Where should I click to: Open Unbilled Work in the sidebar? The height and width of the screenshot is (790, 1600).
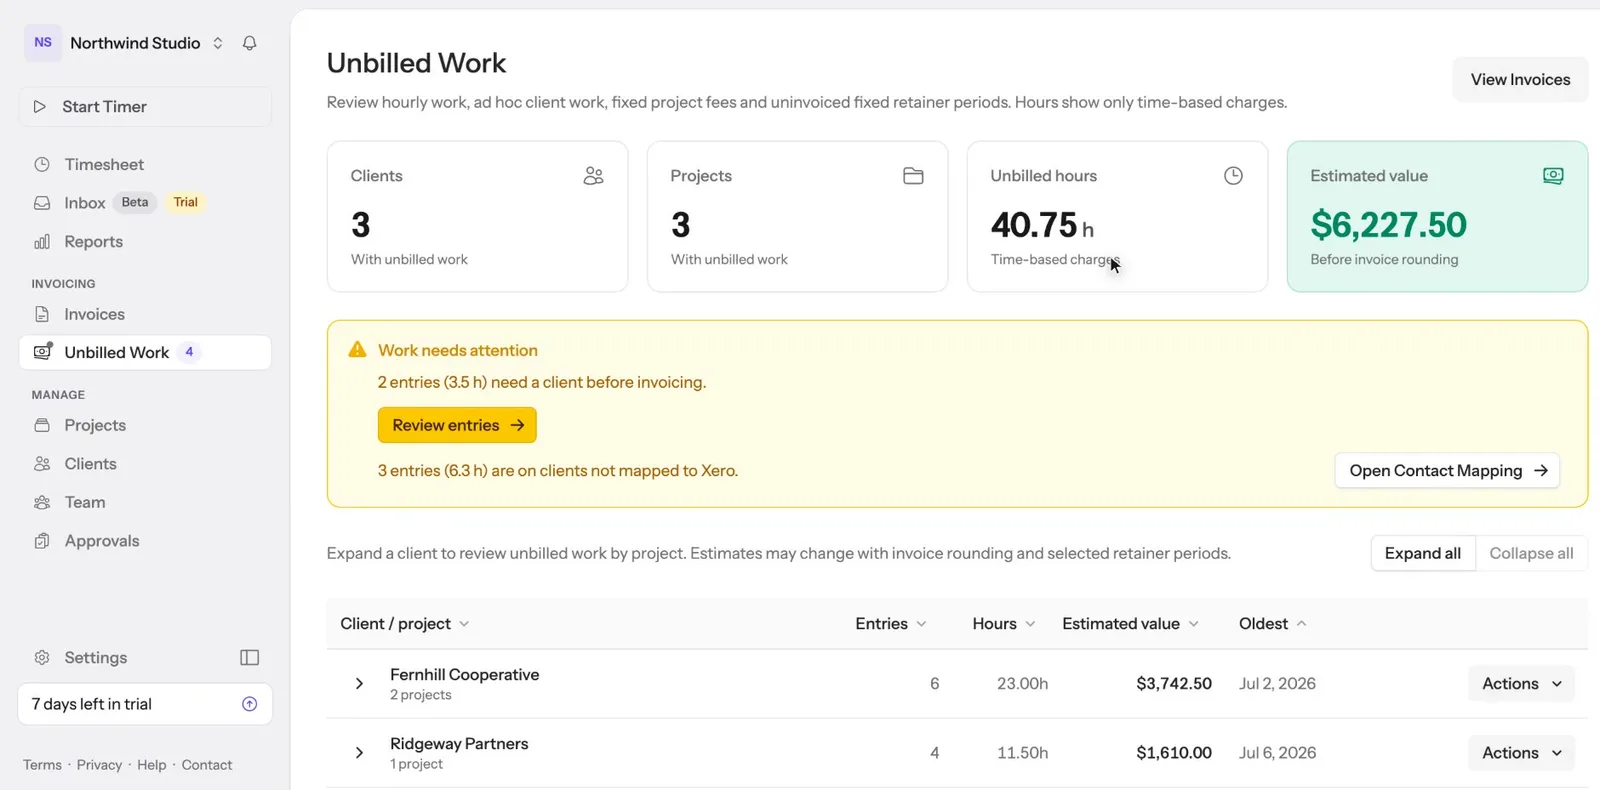145,353
